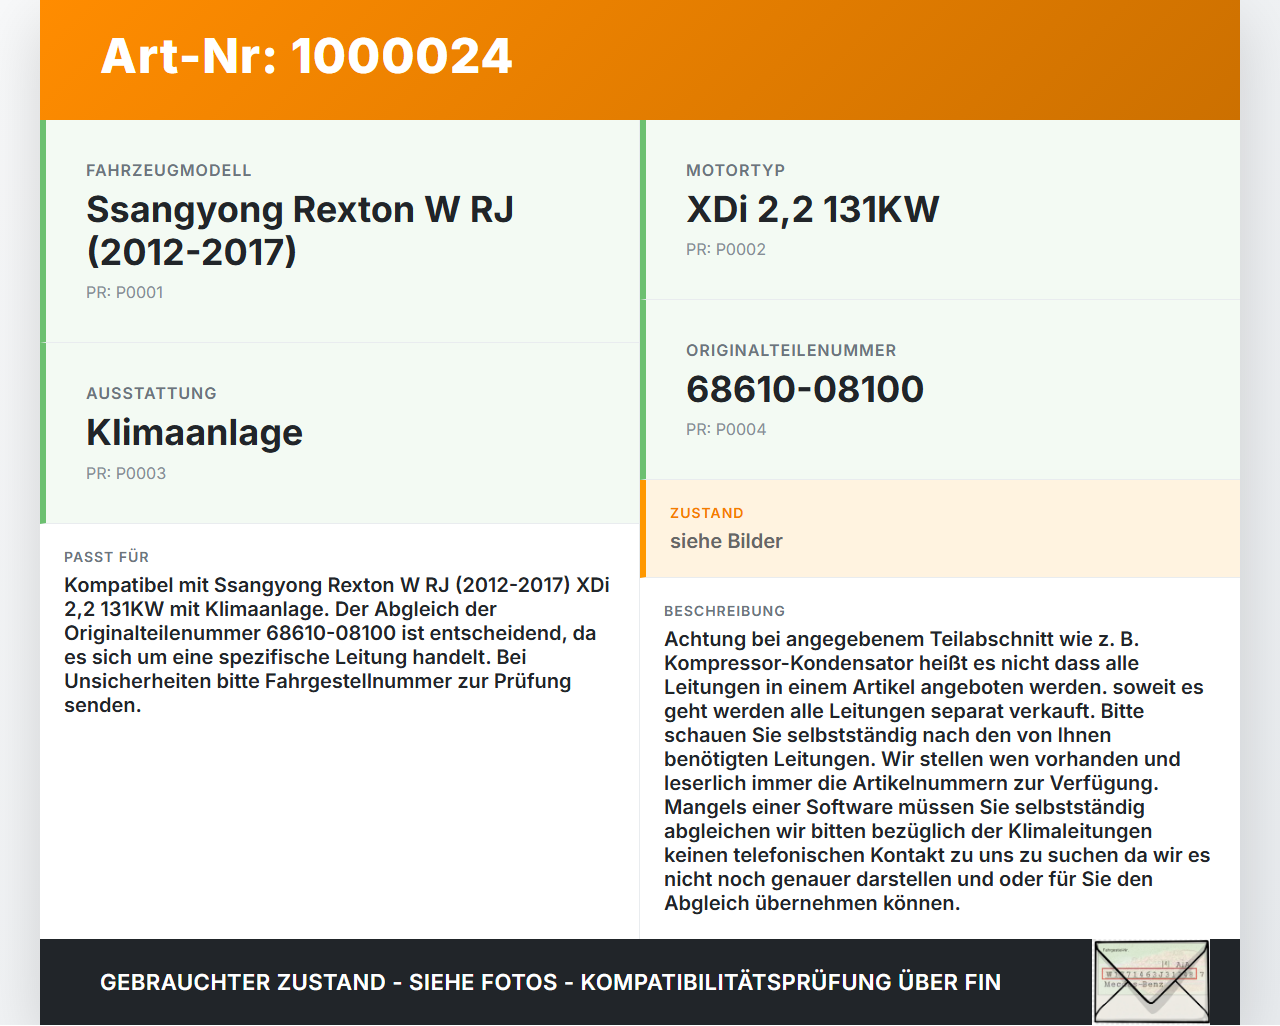The width and height of the screenshot is (1280, 1026).
Task: Click the MOTORTYP label
Action: coord(736,171)
